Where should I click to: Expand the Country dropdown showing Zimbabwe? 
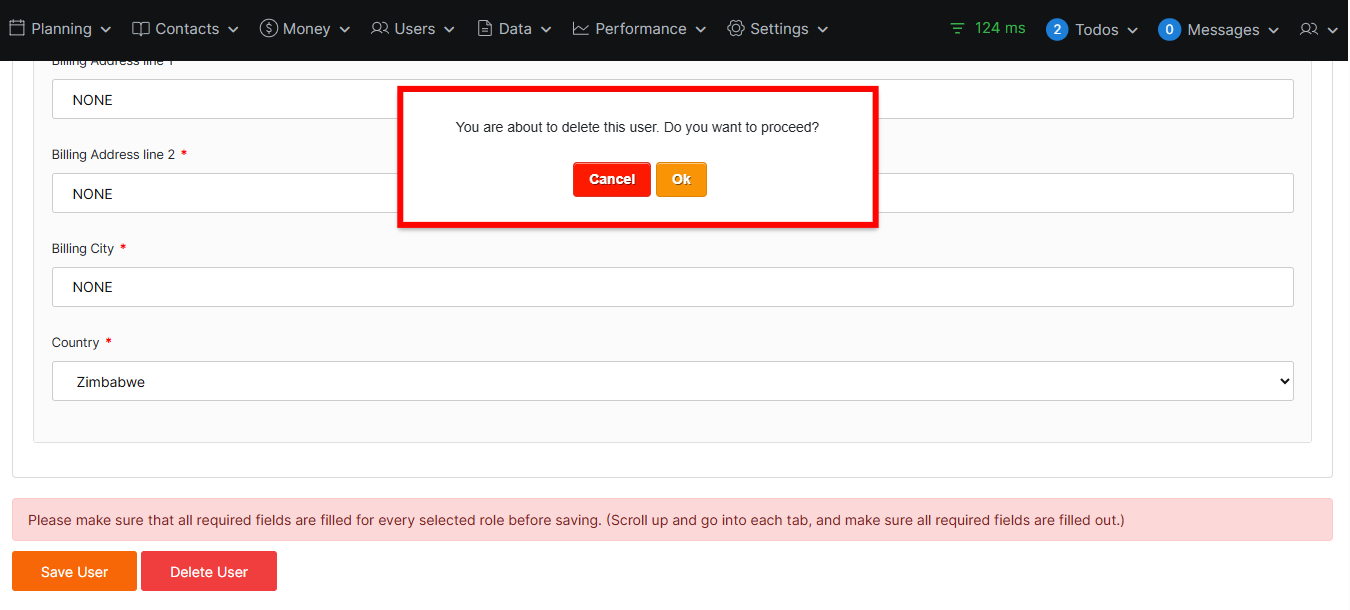click(x=672, y=381)
